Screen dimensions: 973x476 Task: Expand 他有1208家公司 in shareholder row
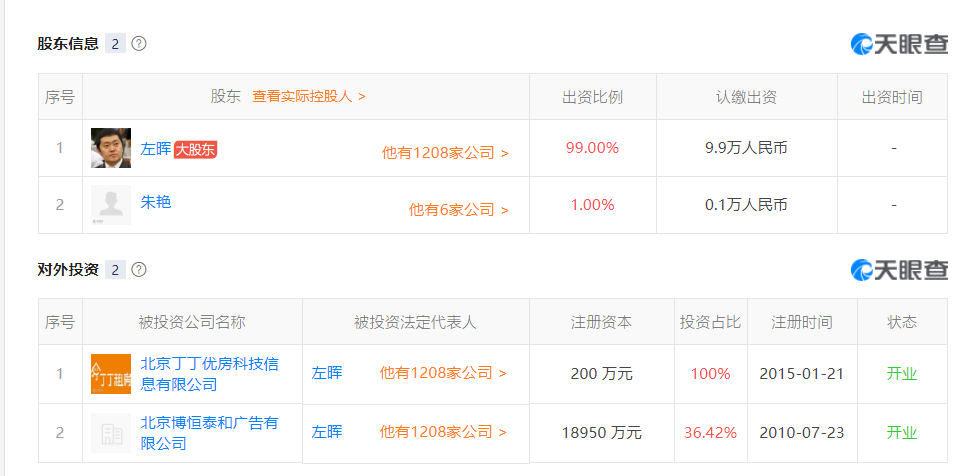tap(445, 153)
